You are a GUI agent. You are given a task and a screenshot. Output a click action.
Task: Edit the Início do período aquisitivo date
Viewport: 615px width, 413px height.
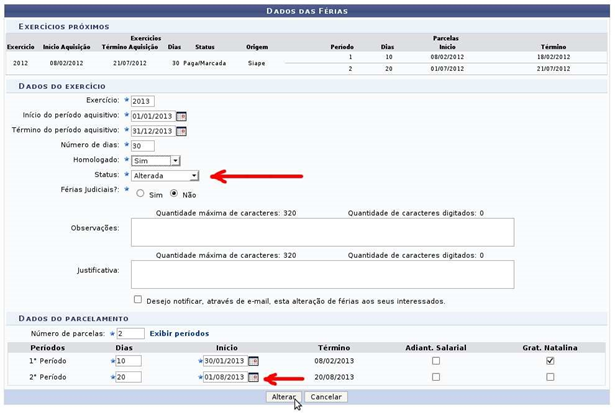[153, 116]
